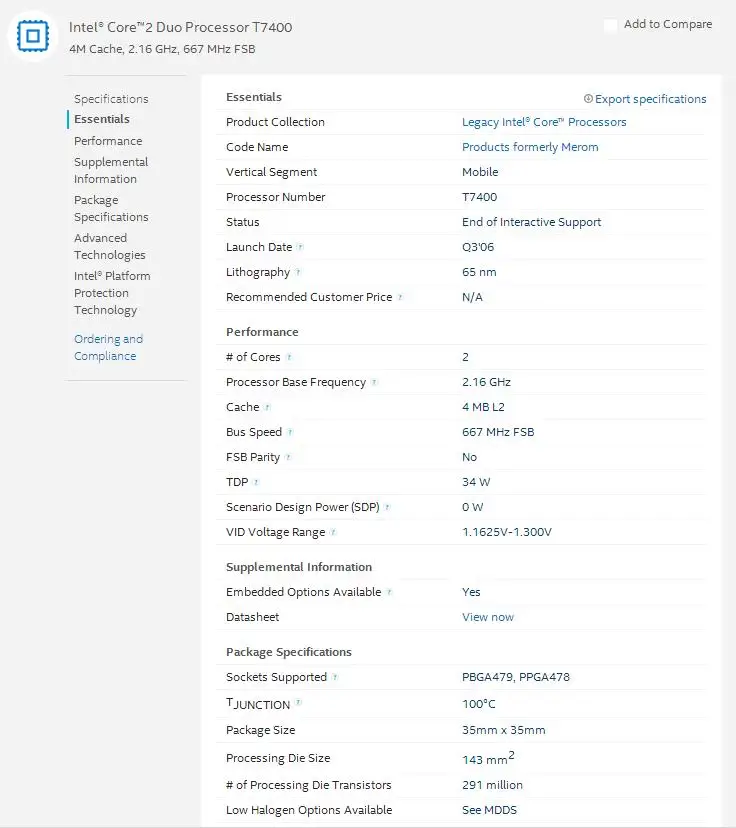Viewport: 736px width, 828px height.
Task: Click the Export specifications download icon
Action: (x=590, y=99)
